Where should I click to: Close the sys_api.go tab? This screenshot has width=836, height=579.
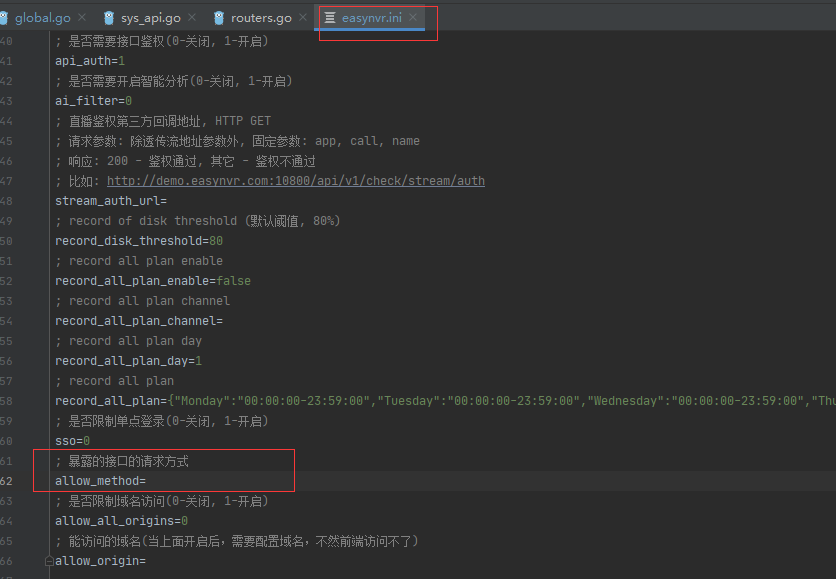click(x=192, y=18)
